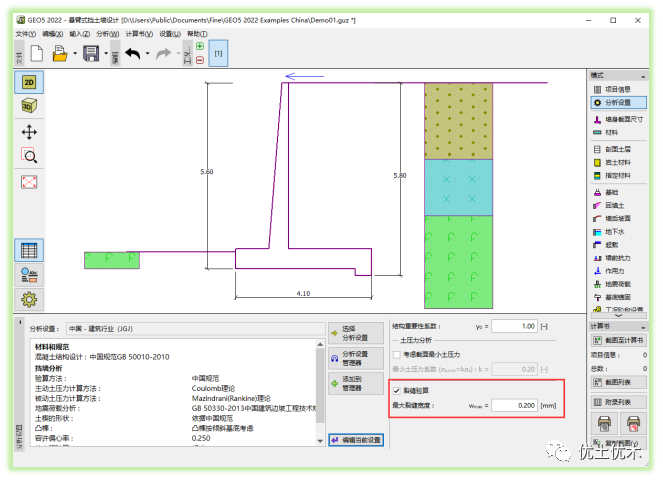Open the 文件 menu

pos(25,34)
